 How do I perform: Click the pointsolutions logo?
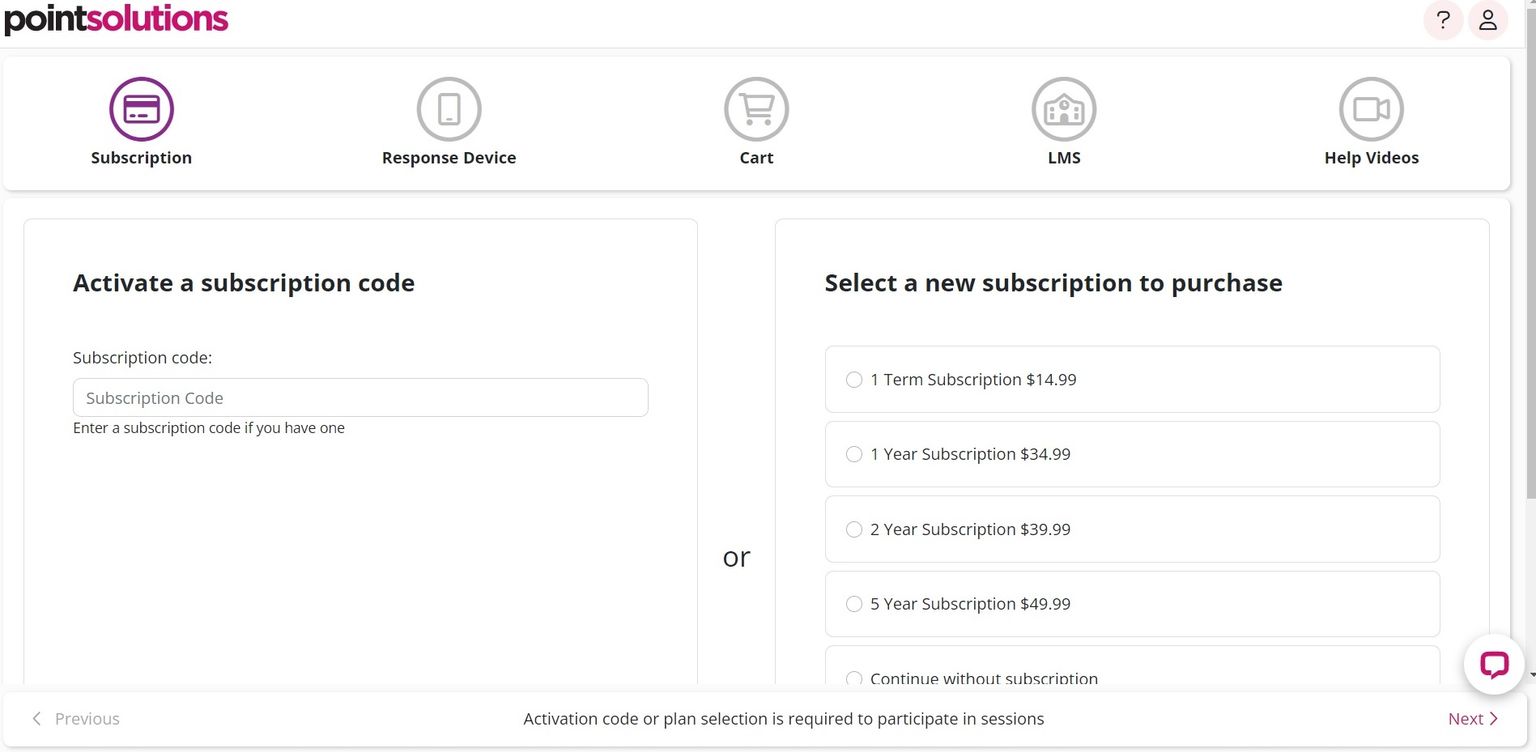coord(116,19)
